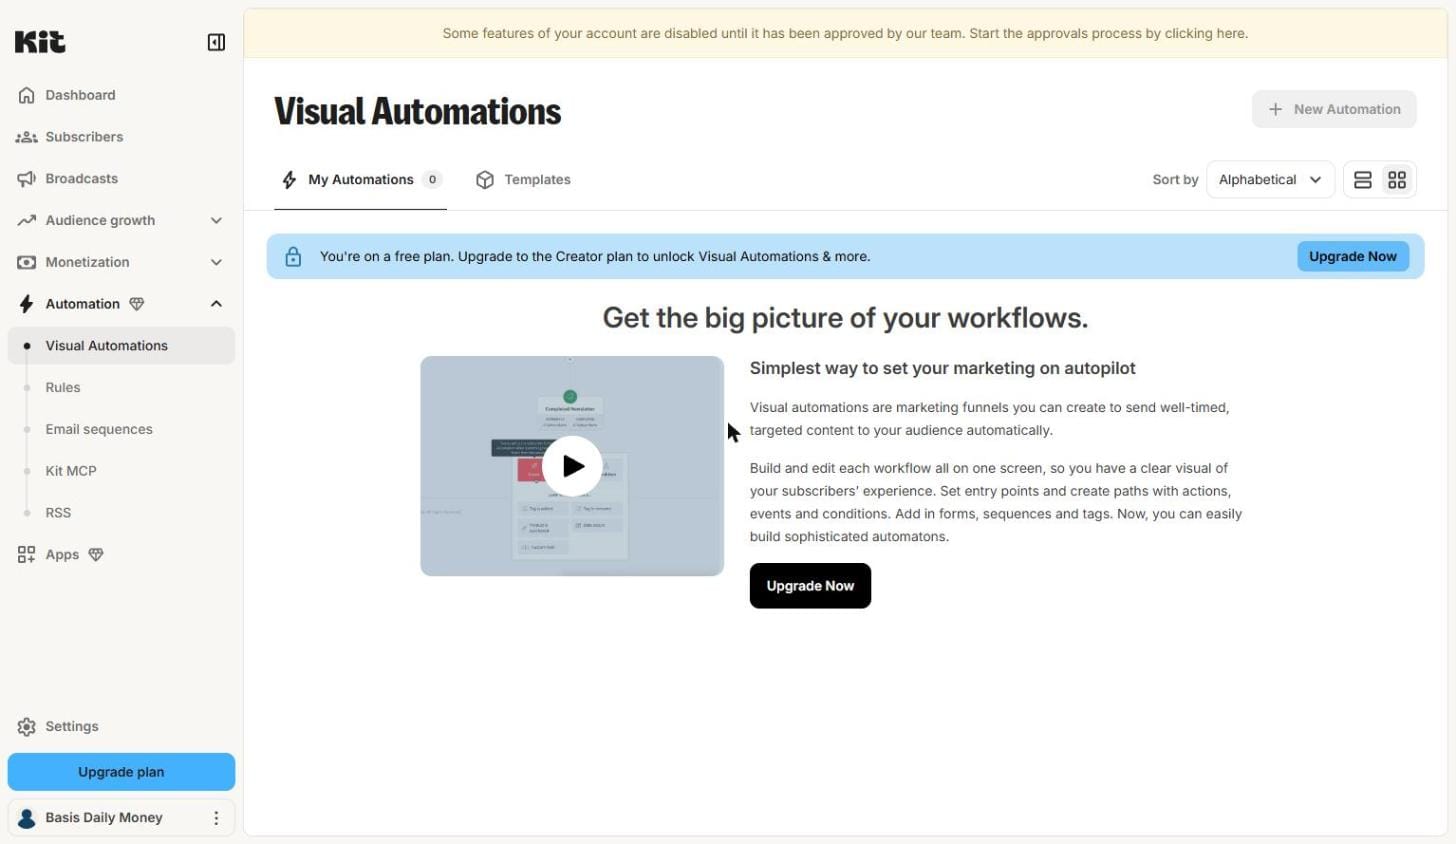Click the 'Sort by' label
Viewport: 1456px width, 844px height.
point(1175,180)
